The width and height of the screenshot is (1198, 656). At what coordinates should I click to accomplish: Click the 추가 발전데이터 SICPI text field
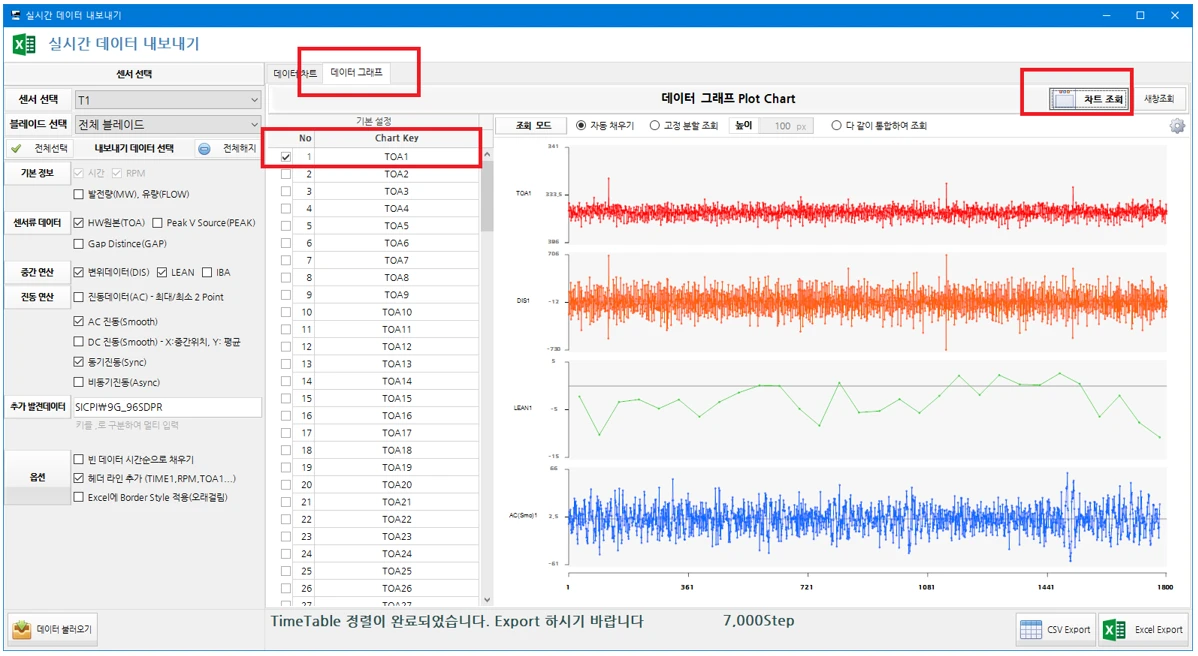coord(167,408)
